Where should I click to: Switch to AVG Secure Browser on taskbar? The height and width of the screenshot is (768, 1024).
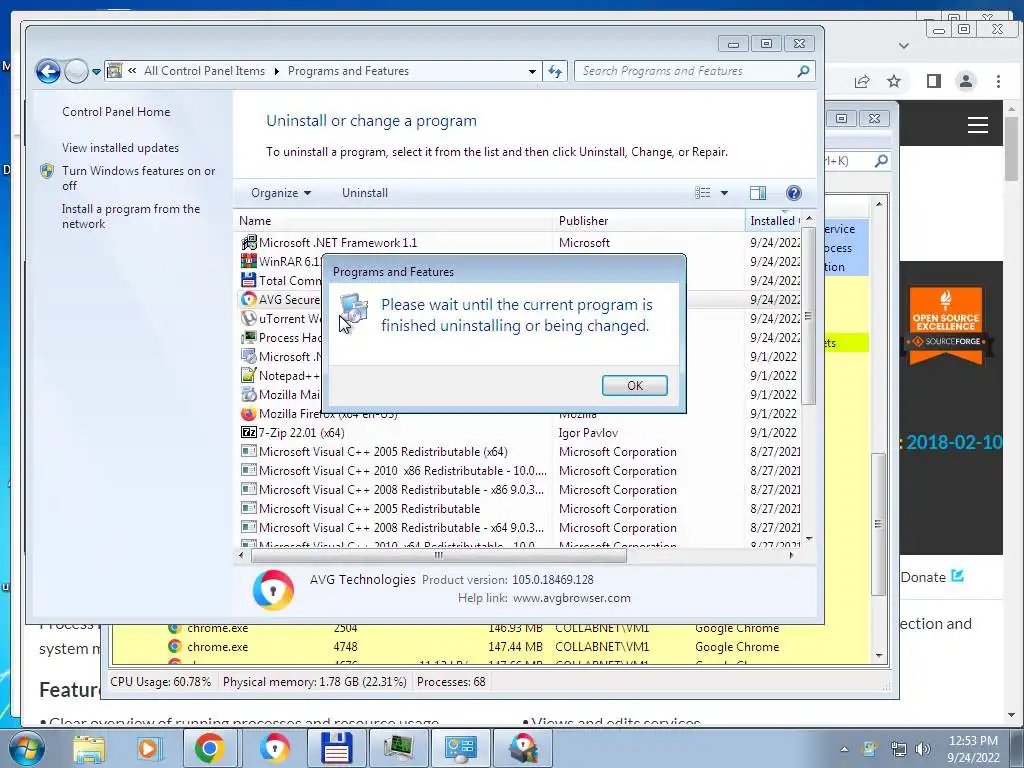[275, 748]
